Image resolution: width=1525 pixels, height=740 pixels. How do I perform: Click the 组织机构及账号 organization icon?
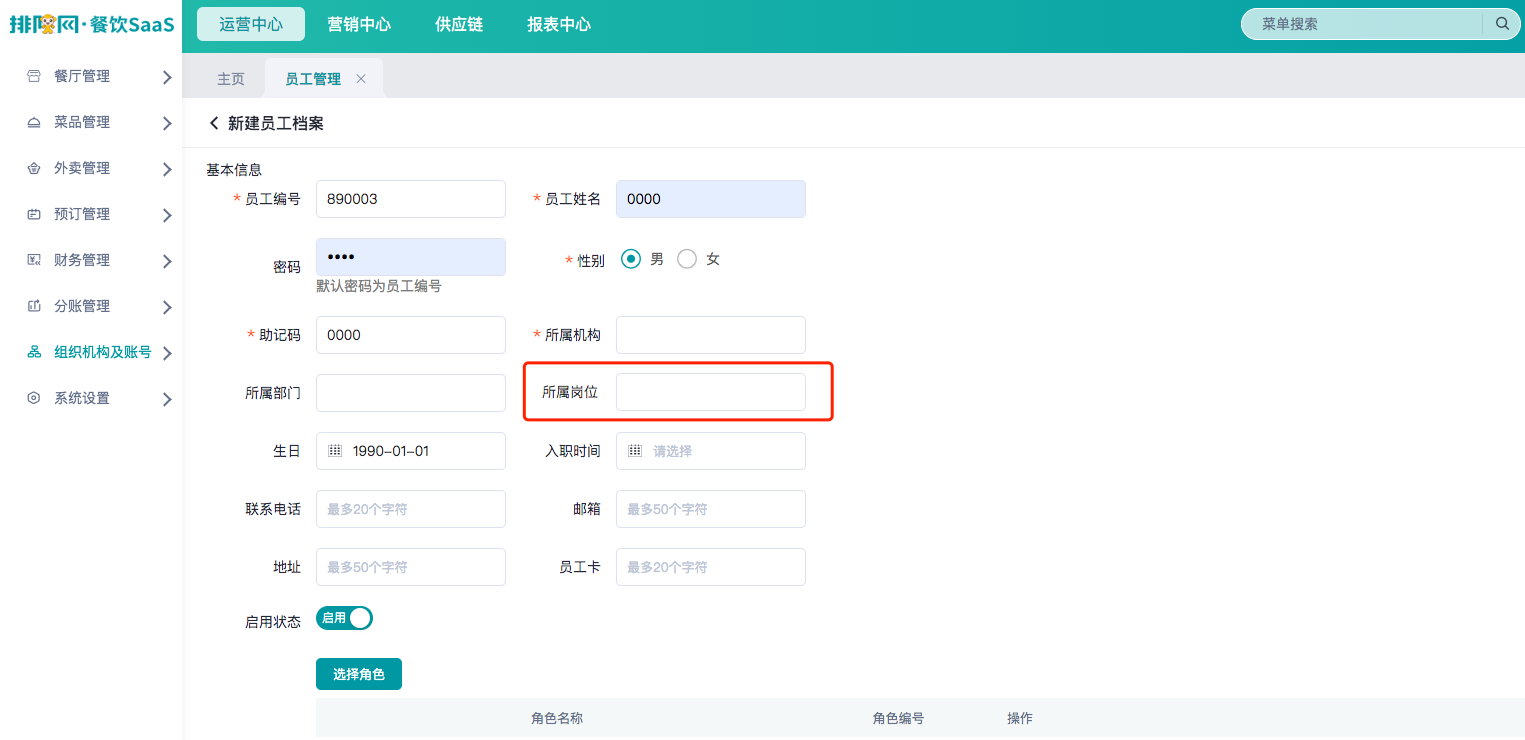coord(34,352)
